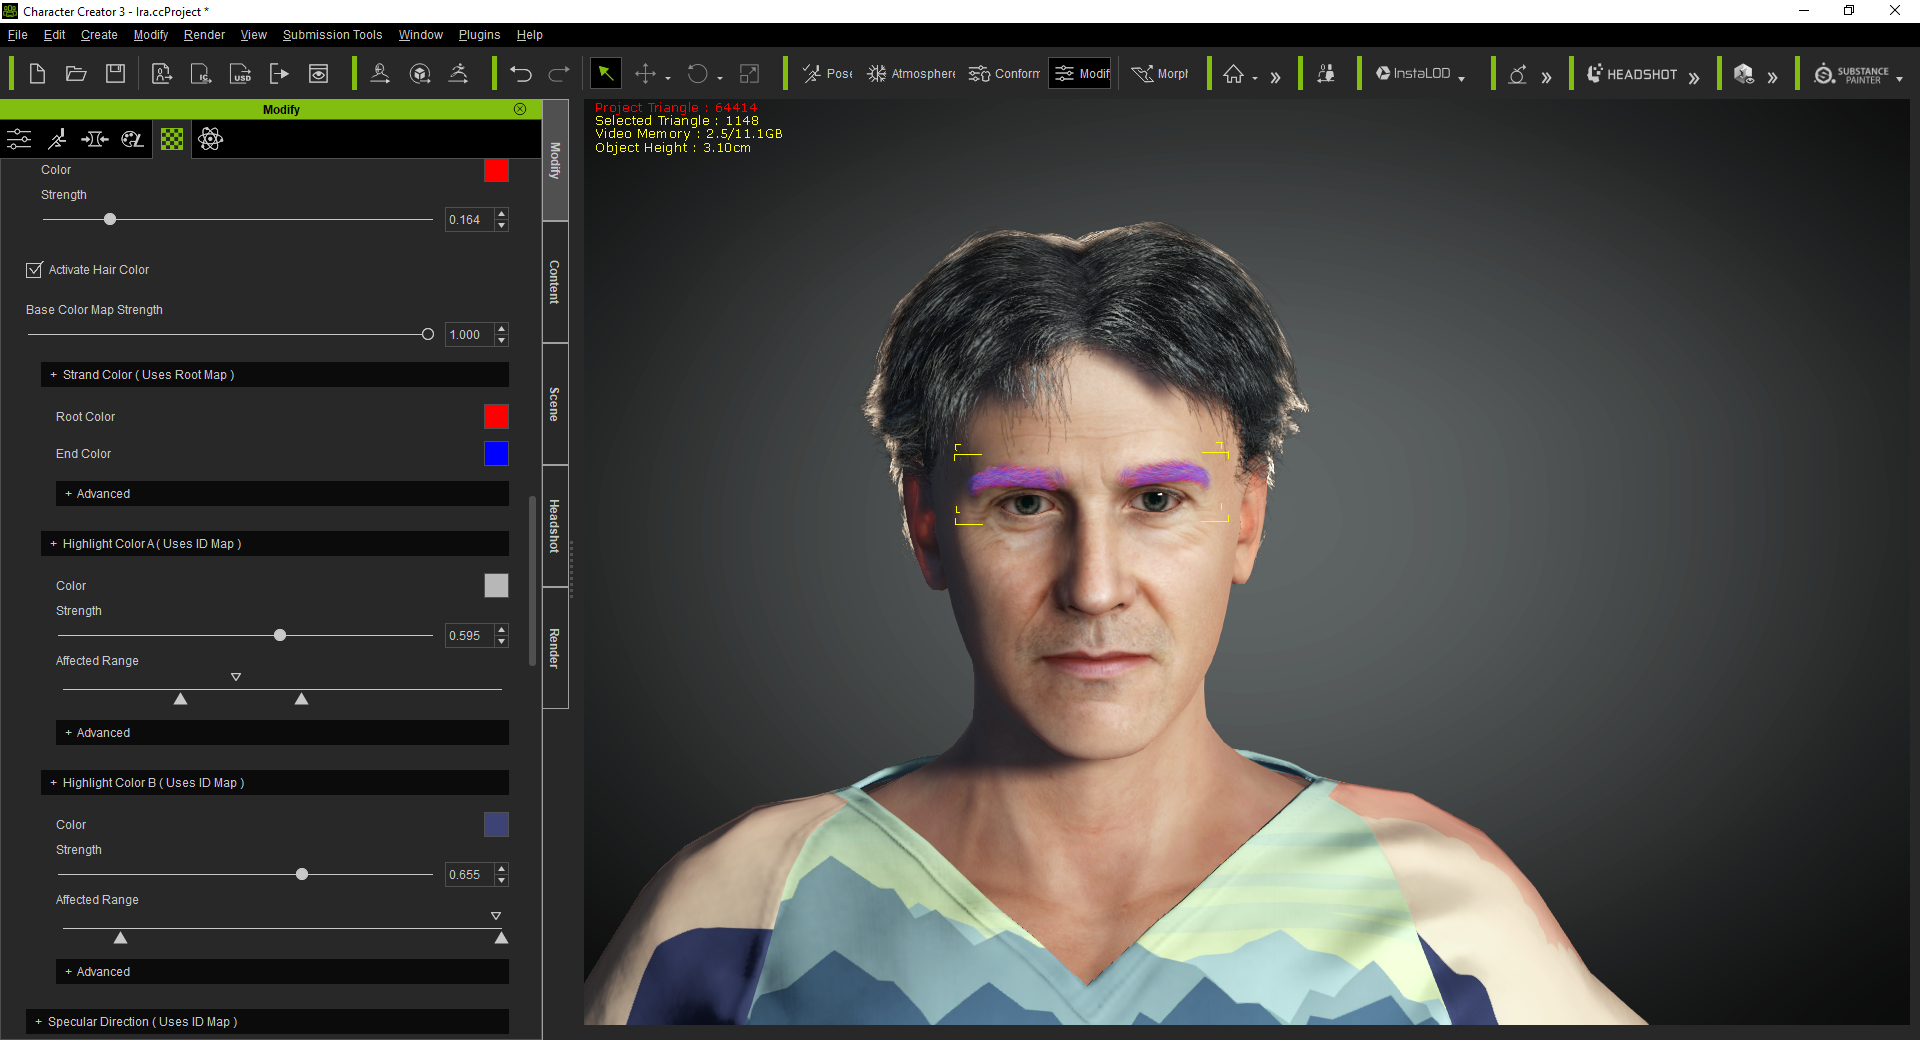Image resolution: width=1920 pixels, height=1040 pixels.
Task: Toggle Pose mode in toolbar
Action: point(827,74)
